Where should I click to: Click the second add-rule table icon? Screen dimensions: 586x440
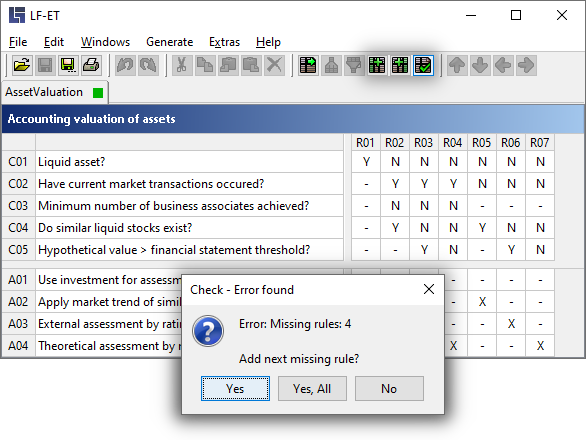(400, 65)
